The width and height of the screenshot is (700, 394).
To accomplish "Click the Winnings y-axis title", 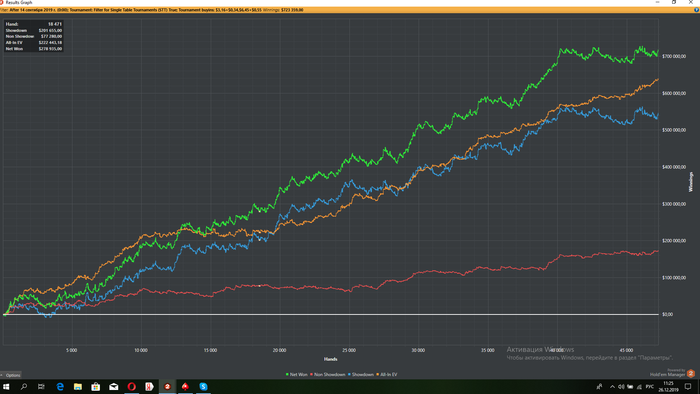I will click(x=691, y=182).
